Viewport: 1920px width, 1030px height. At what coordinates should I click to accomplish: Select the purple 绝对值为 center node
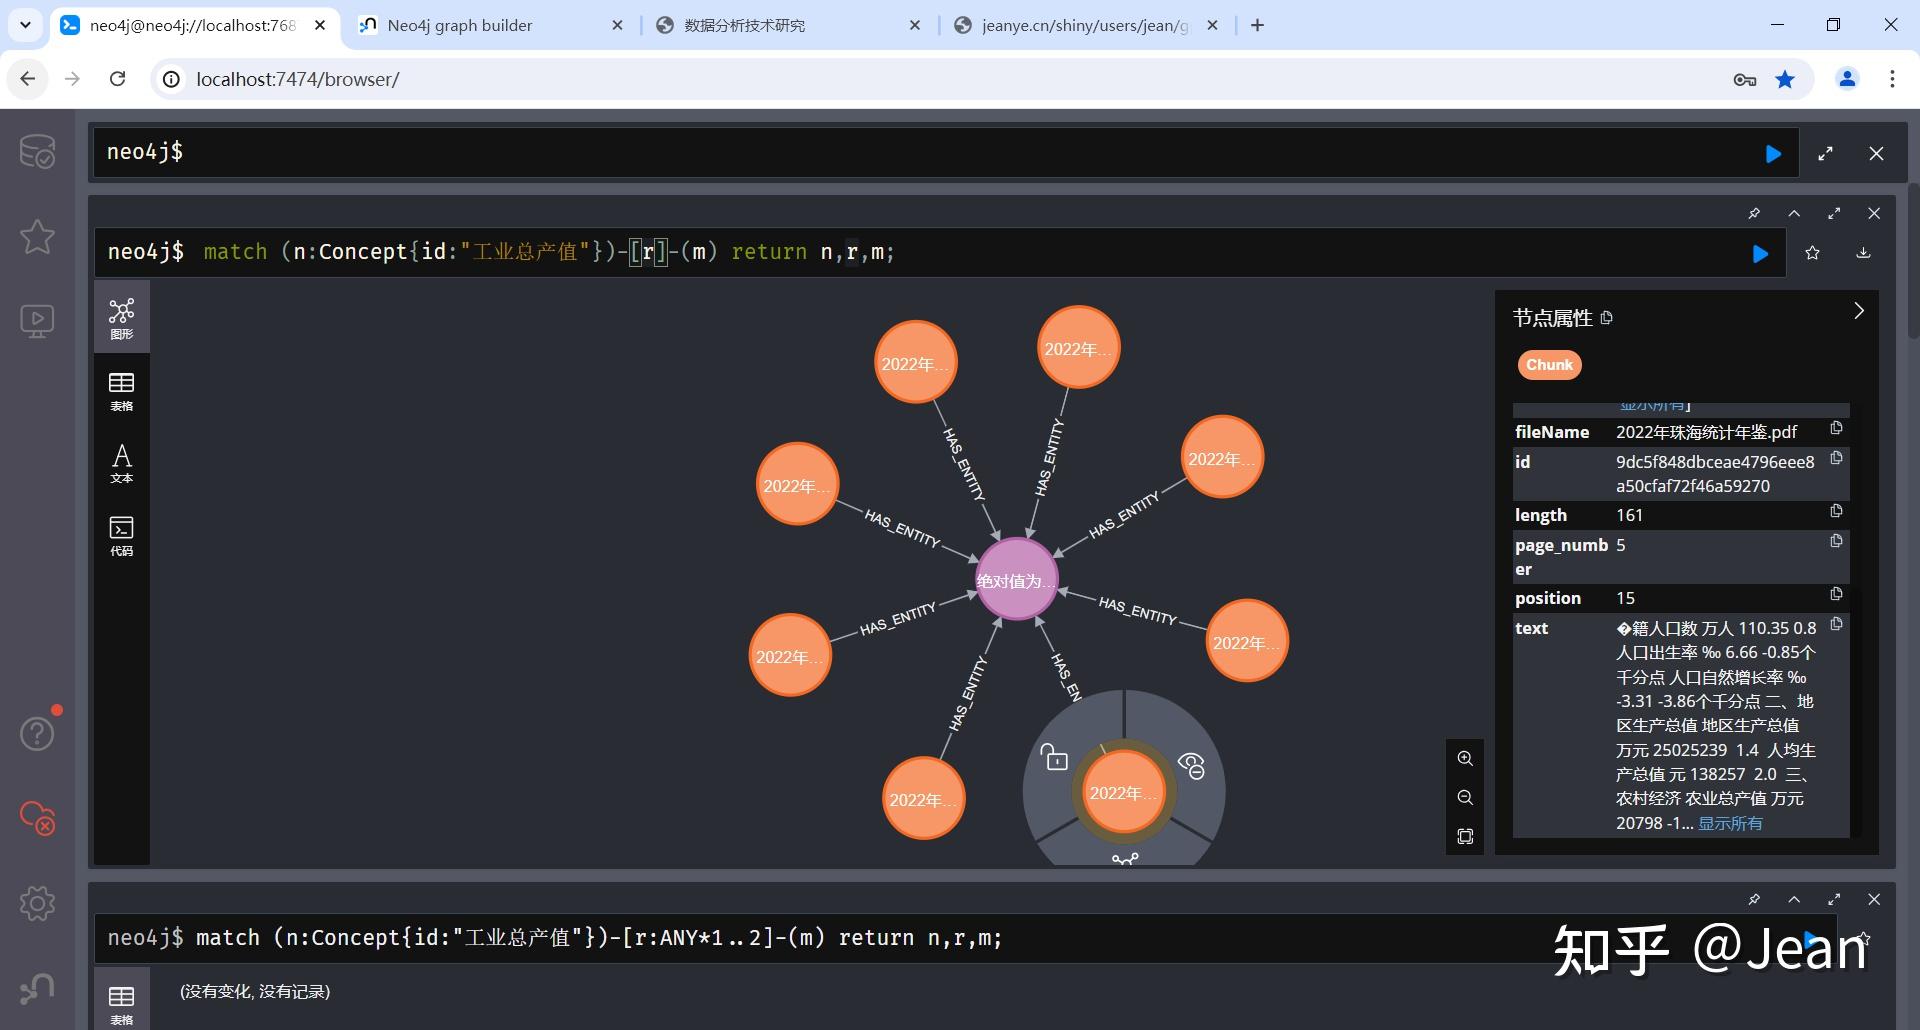tap(1016, 579)
